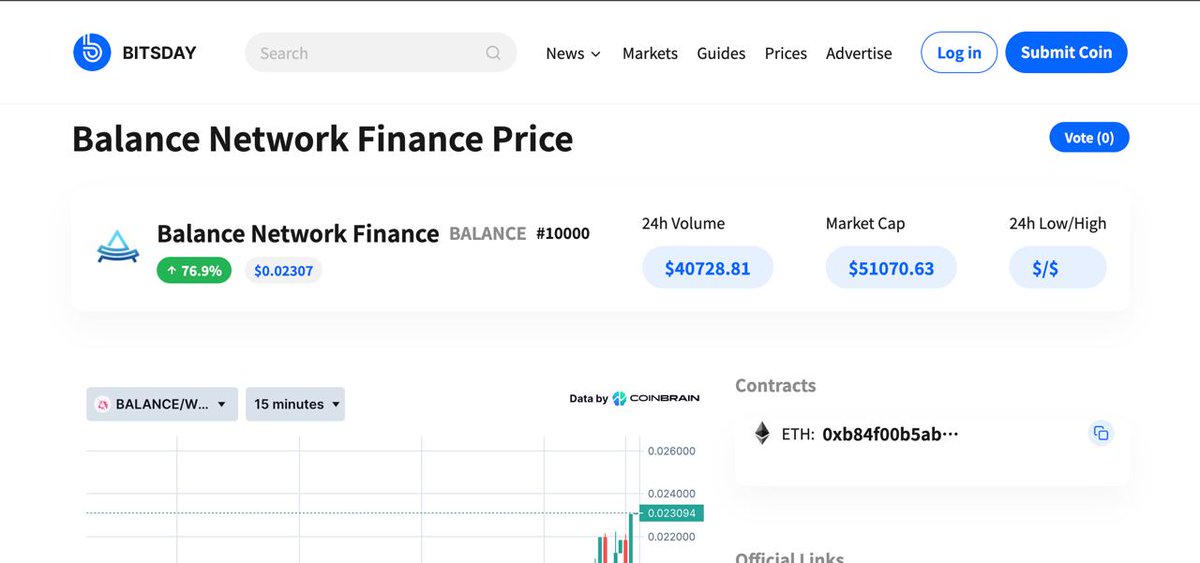The height and width of the screenshot is (563, 1200).
Task: Expand the News menu dropdown
Action: coord(573,53)
